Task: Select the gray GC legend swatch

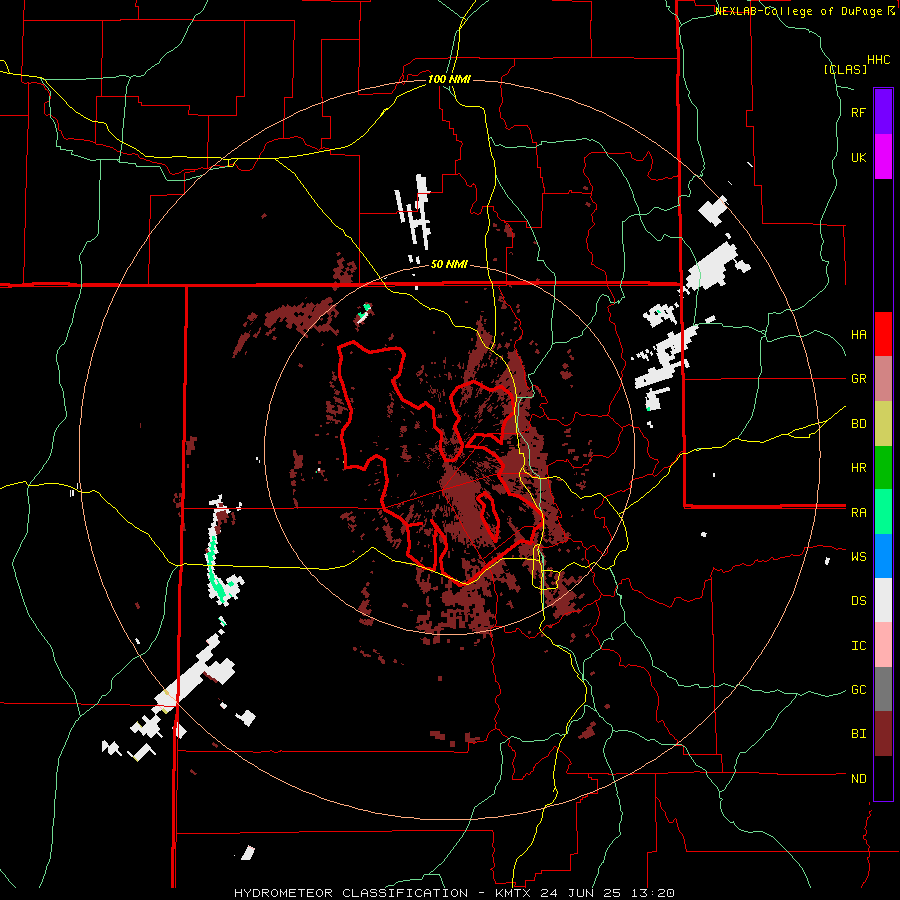Action: [883, 689]
